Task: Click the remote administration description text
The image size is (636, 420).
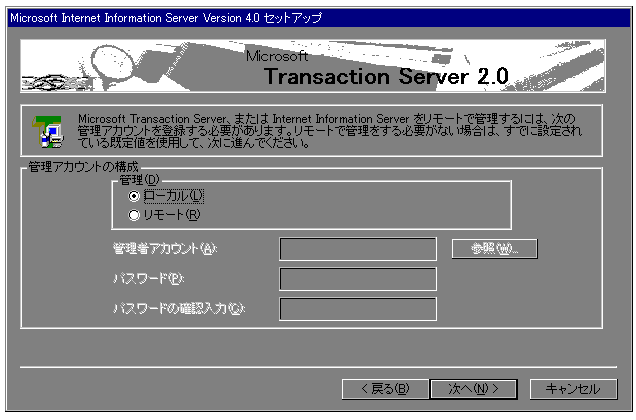Action: click(329, 131)
